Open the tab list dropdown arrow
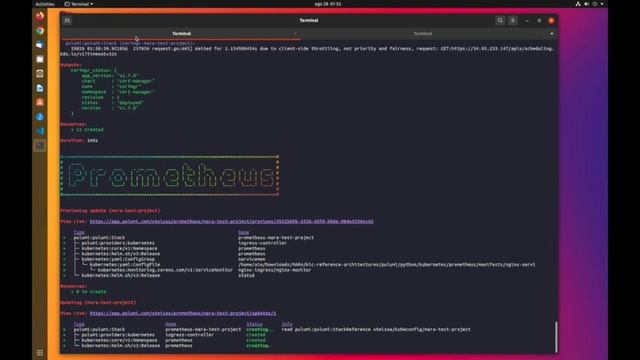640x360 pixels. pos(552,34)
